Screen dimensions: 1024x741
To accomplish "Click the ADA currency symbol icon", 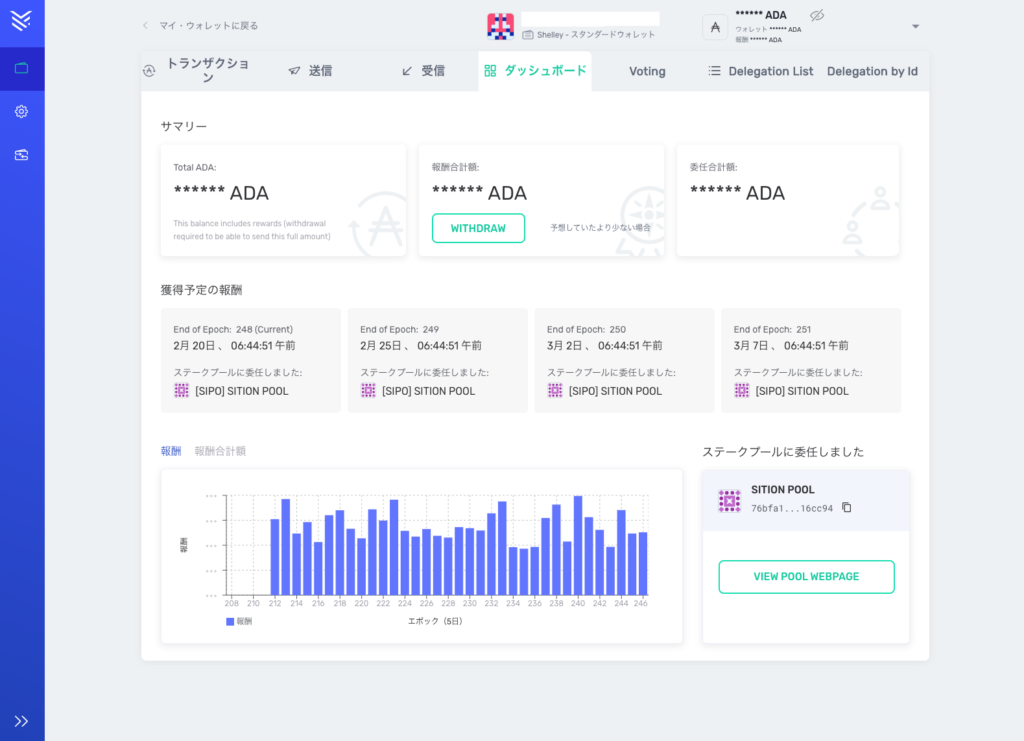I will coord(715,27).
